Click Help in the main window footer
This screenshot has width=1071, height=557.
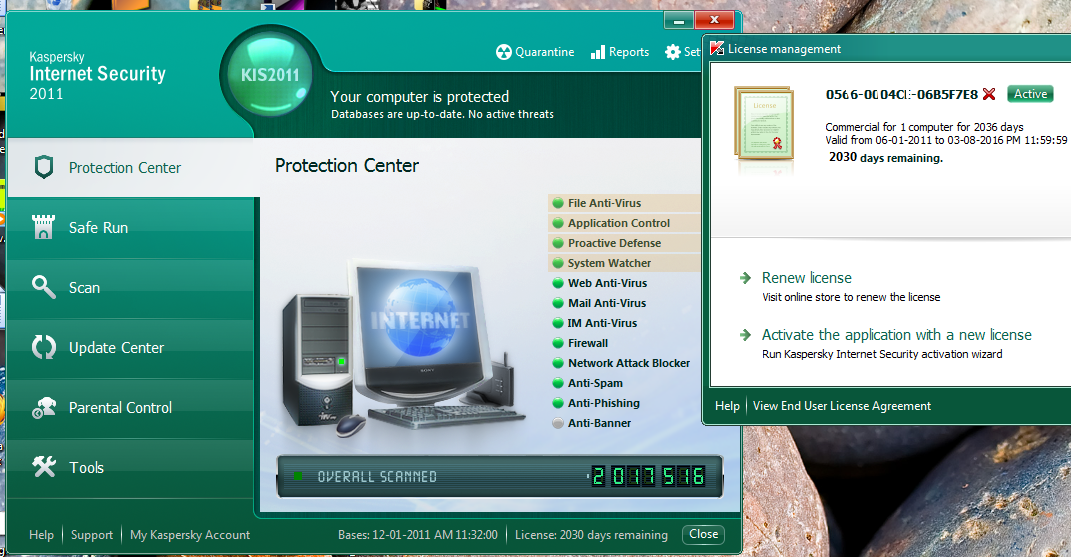(41, 535)
